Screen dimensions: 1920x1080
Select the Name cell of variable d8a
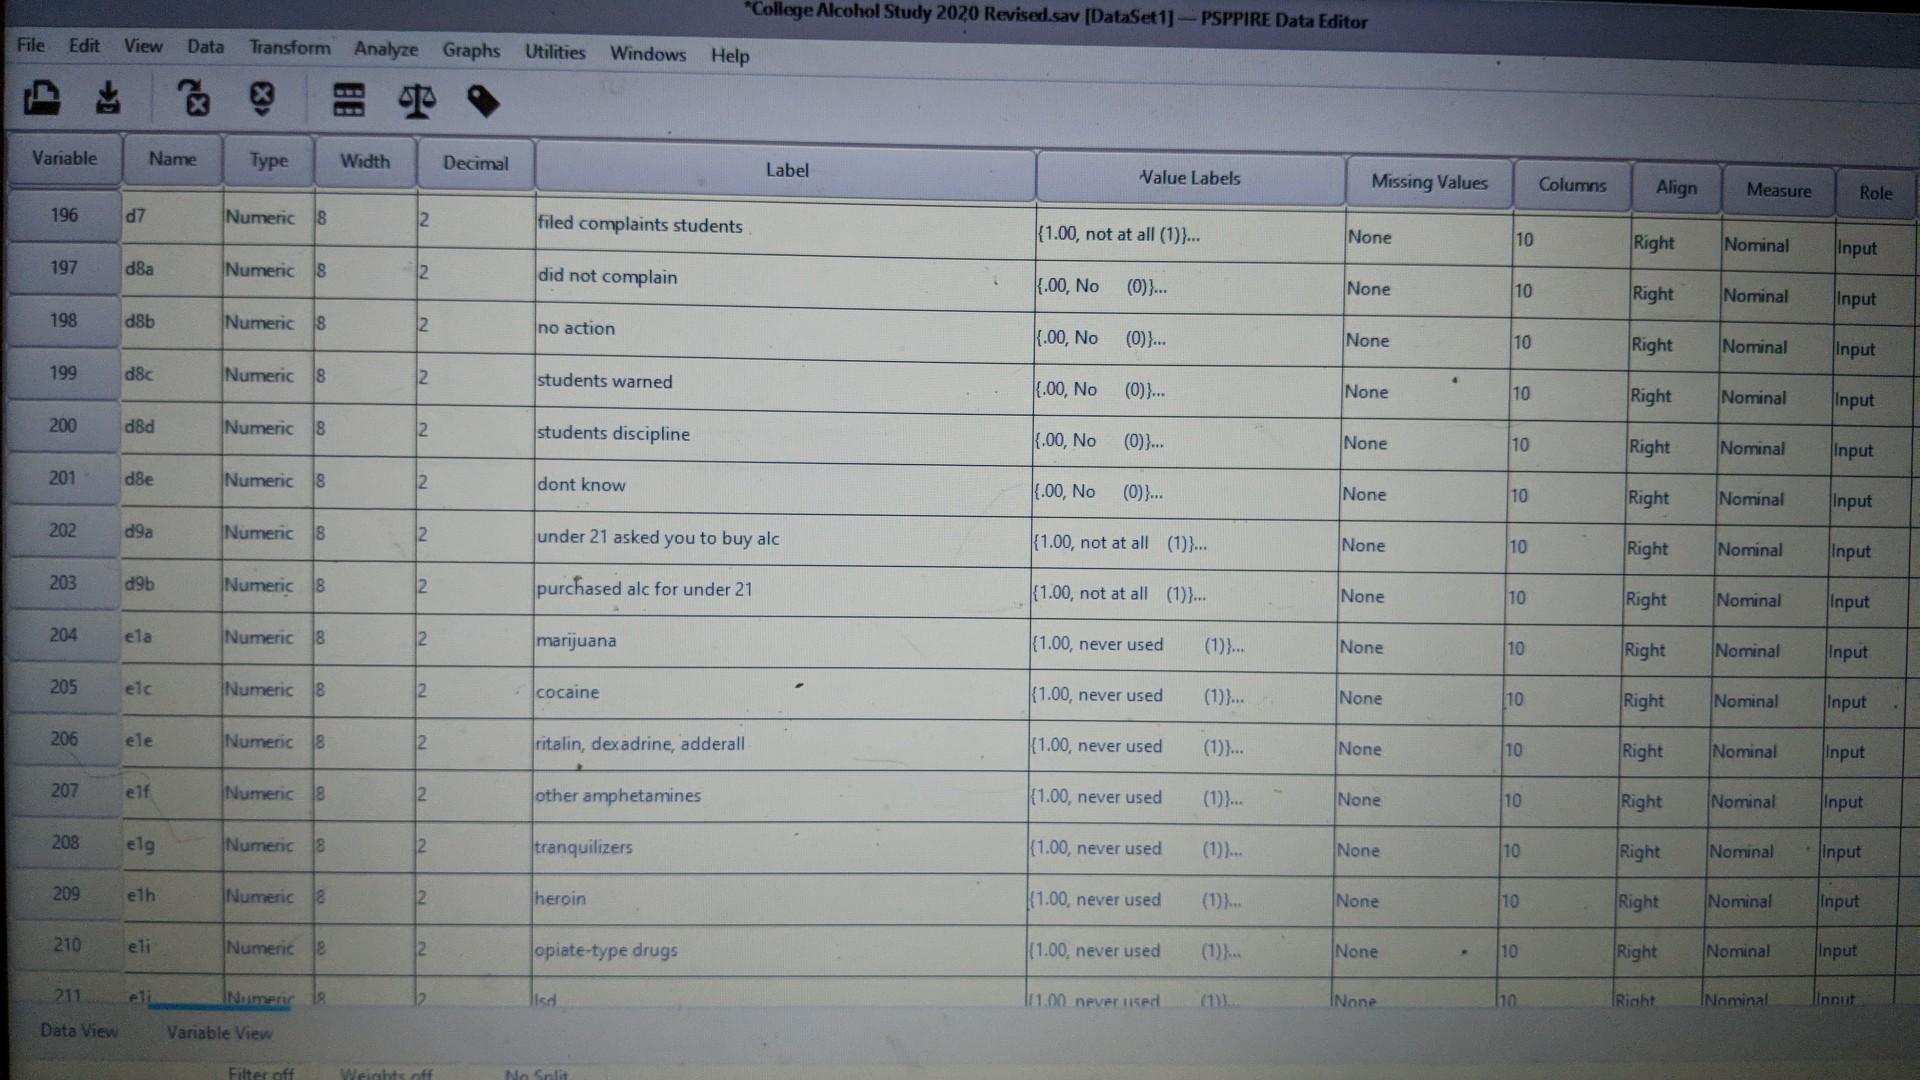[170, 270]
